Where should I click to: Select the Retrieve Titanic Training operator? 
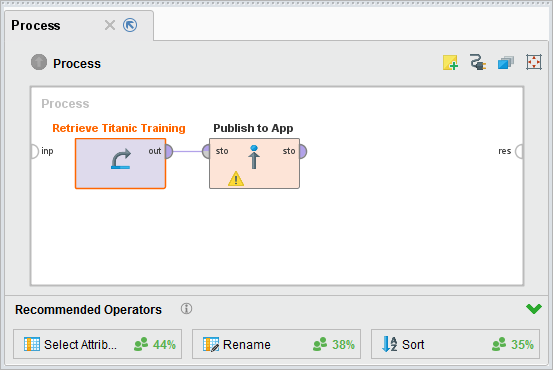tap(120, 164)
